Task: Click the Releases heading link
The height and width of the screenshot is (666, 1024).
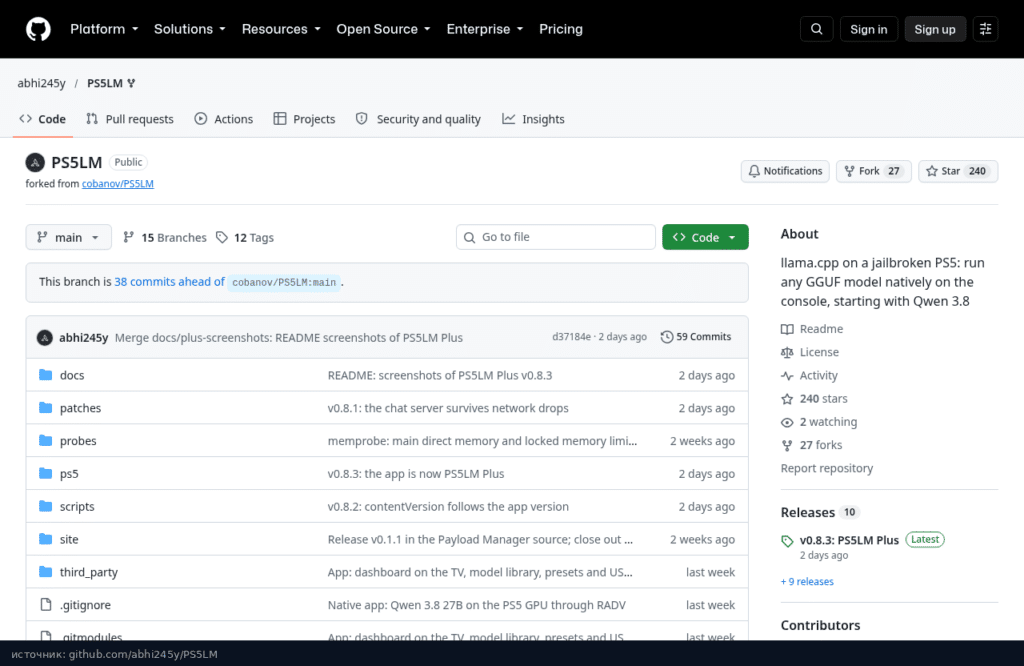Action: (807, 513)
